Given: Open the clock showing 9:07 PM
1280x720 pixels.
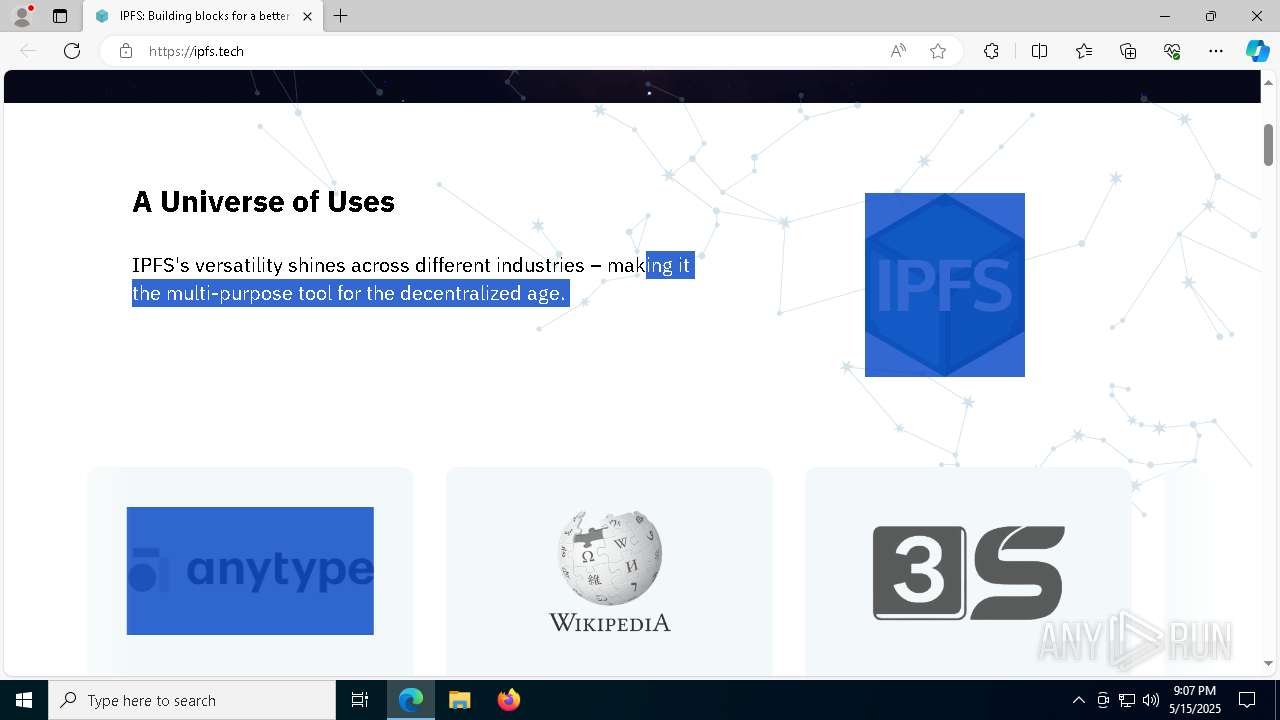Looking at the screenshot, I should 1195,700.
